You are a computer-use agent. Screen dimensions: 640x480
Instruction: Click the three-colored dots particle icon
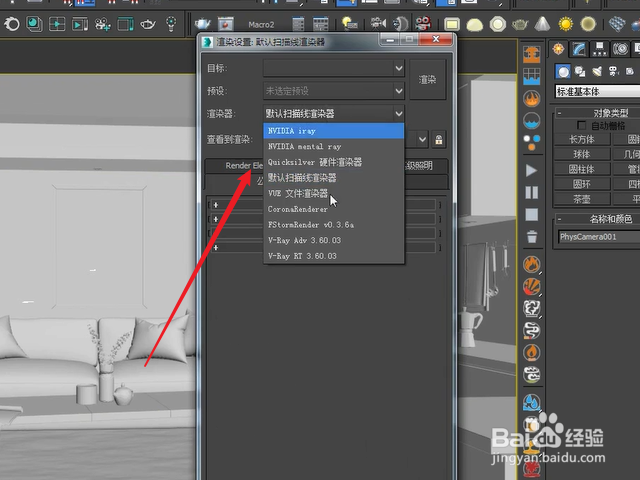tap(532, 142)
